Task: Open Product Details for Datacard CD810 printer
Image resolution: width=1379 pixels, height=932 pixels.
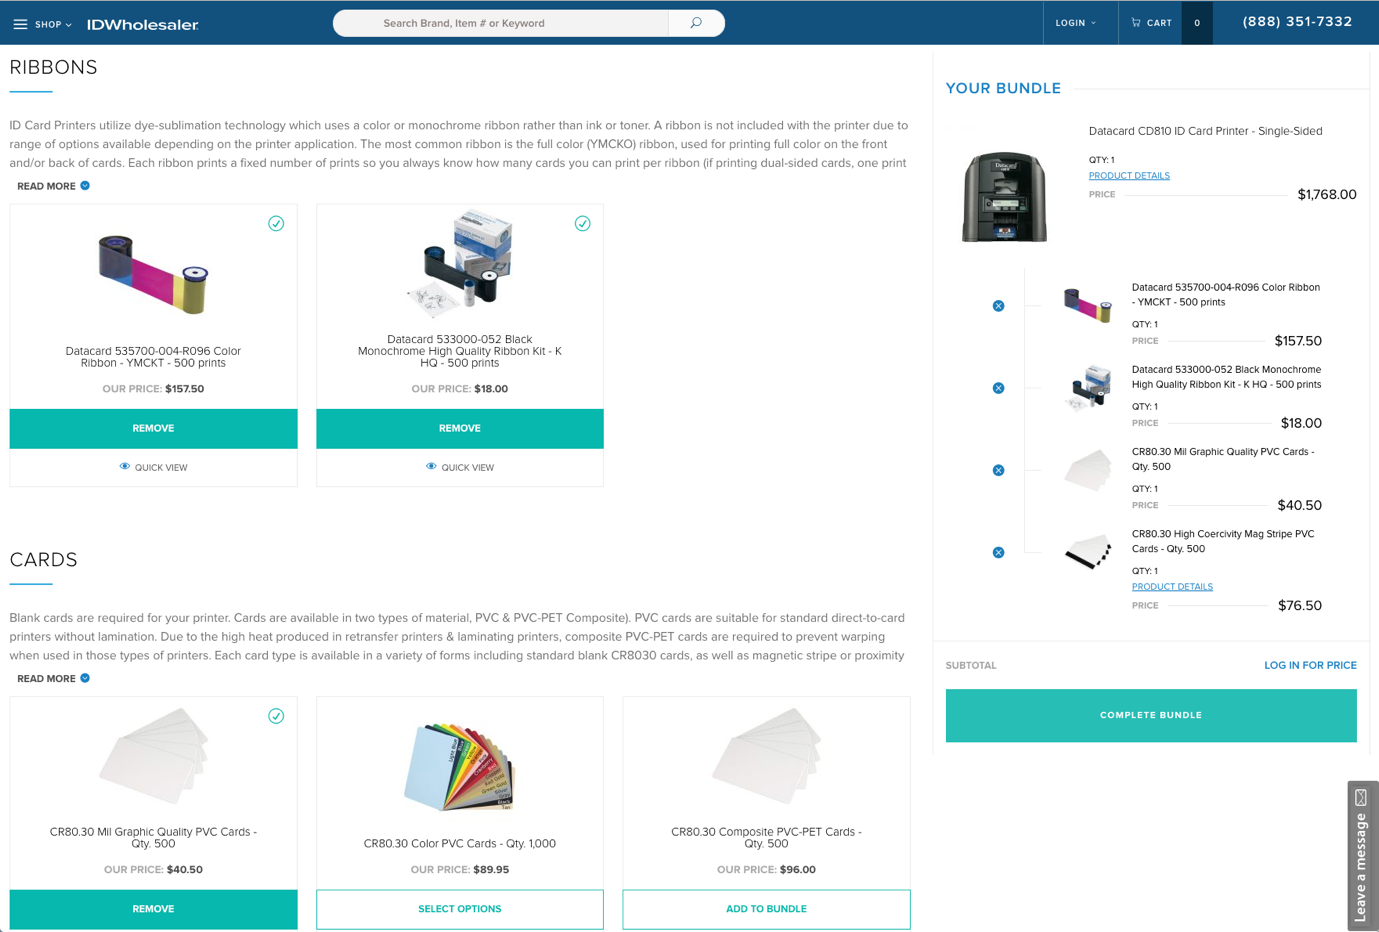Action: point(1129,176)
